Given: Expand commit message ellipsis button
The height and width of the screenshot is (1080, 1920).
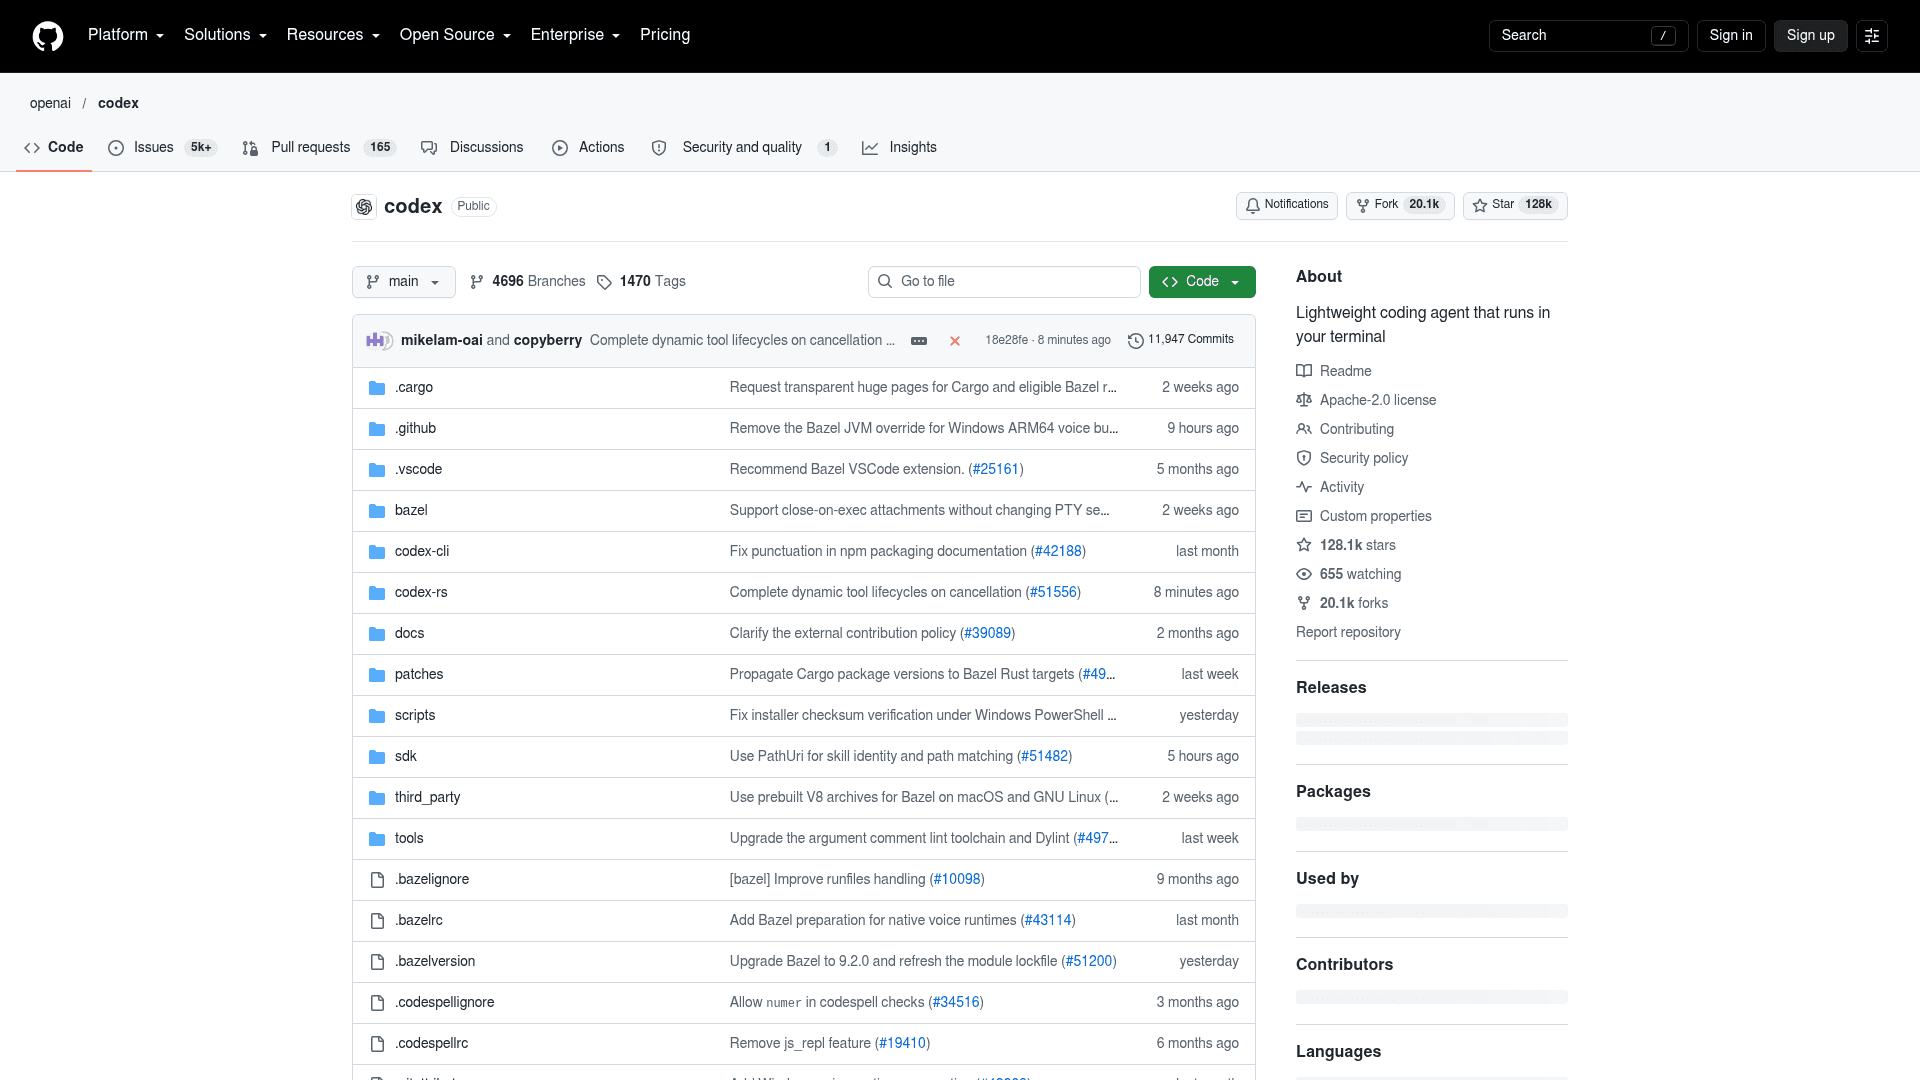Looking at the screenshot, I should (919, 341).
